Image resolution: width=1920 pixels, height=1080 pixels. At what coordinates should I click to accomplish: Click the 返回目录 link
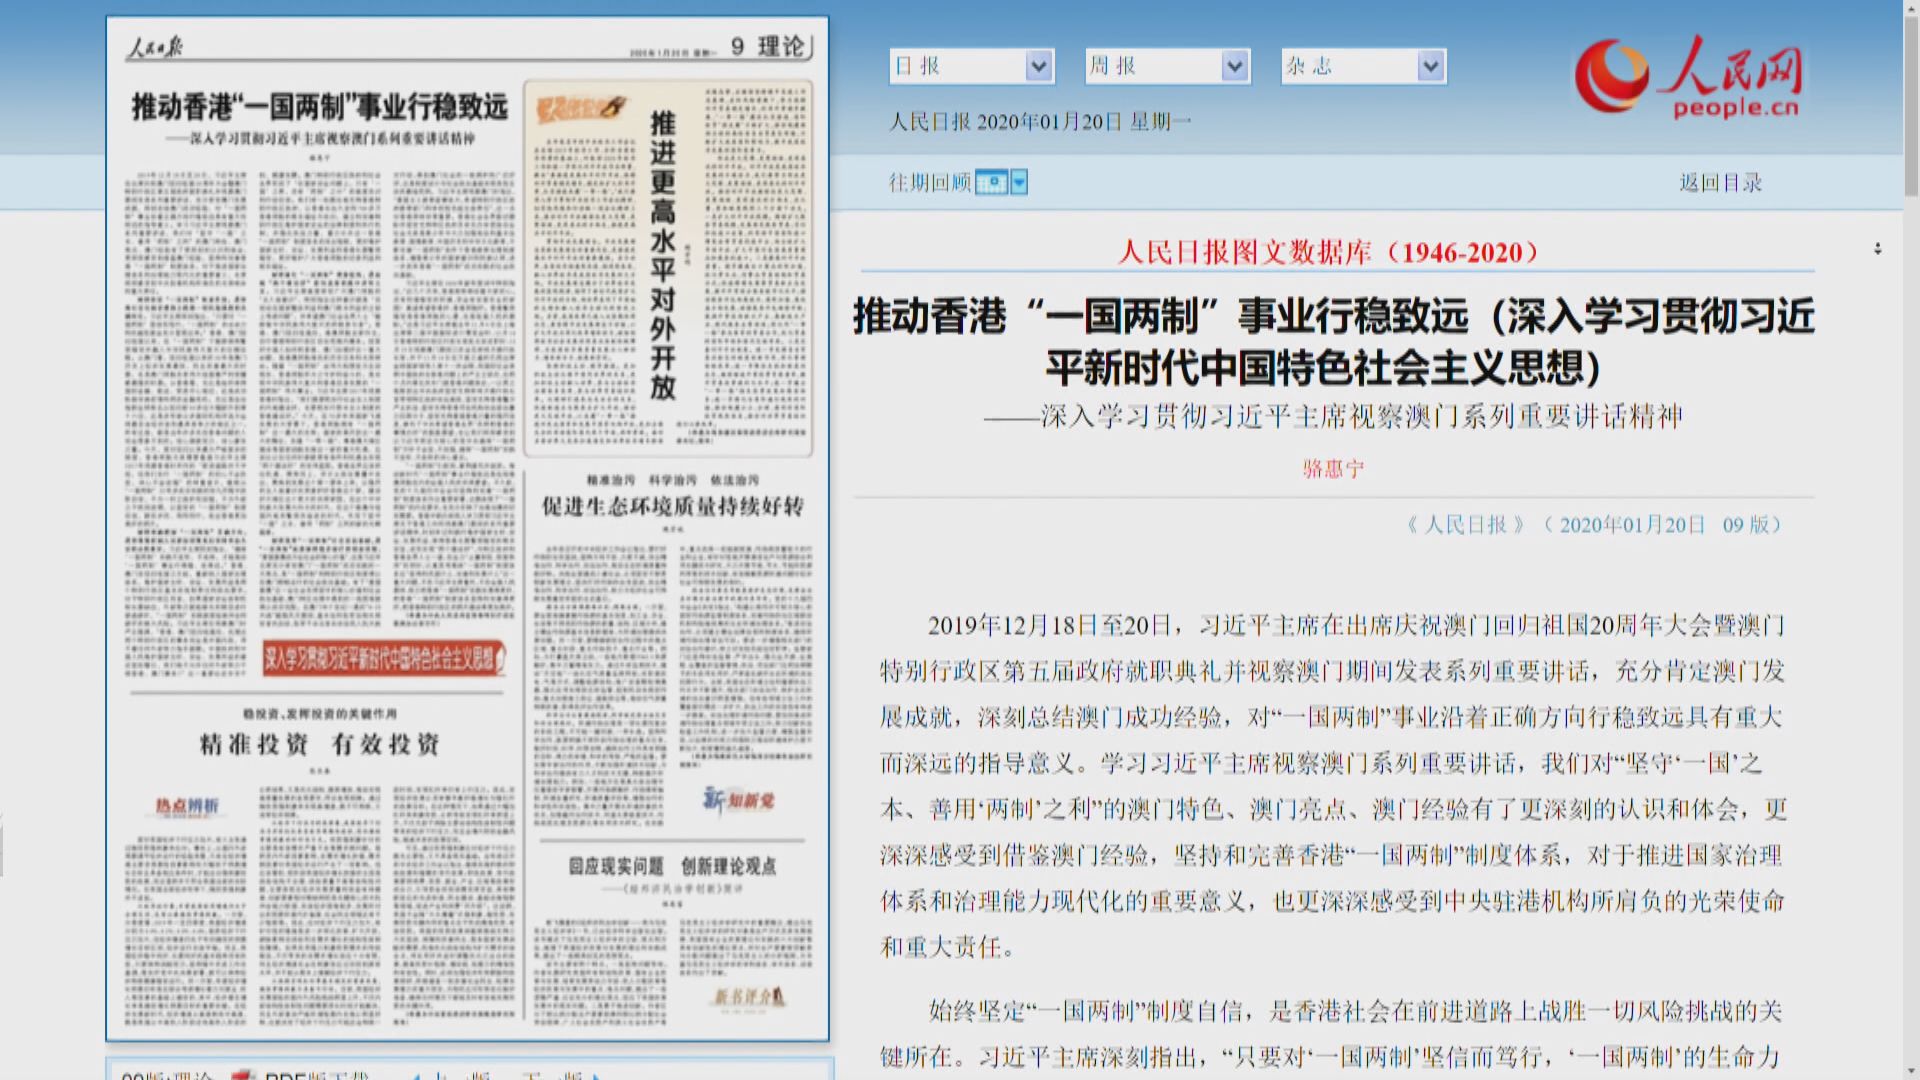1720,183
